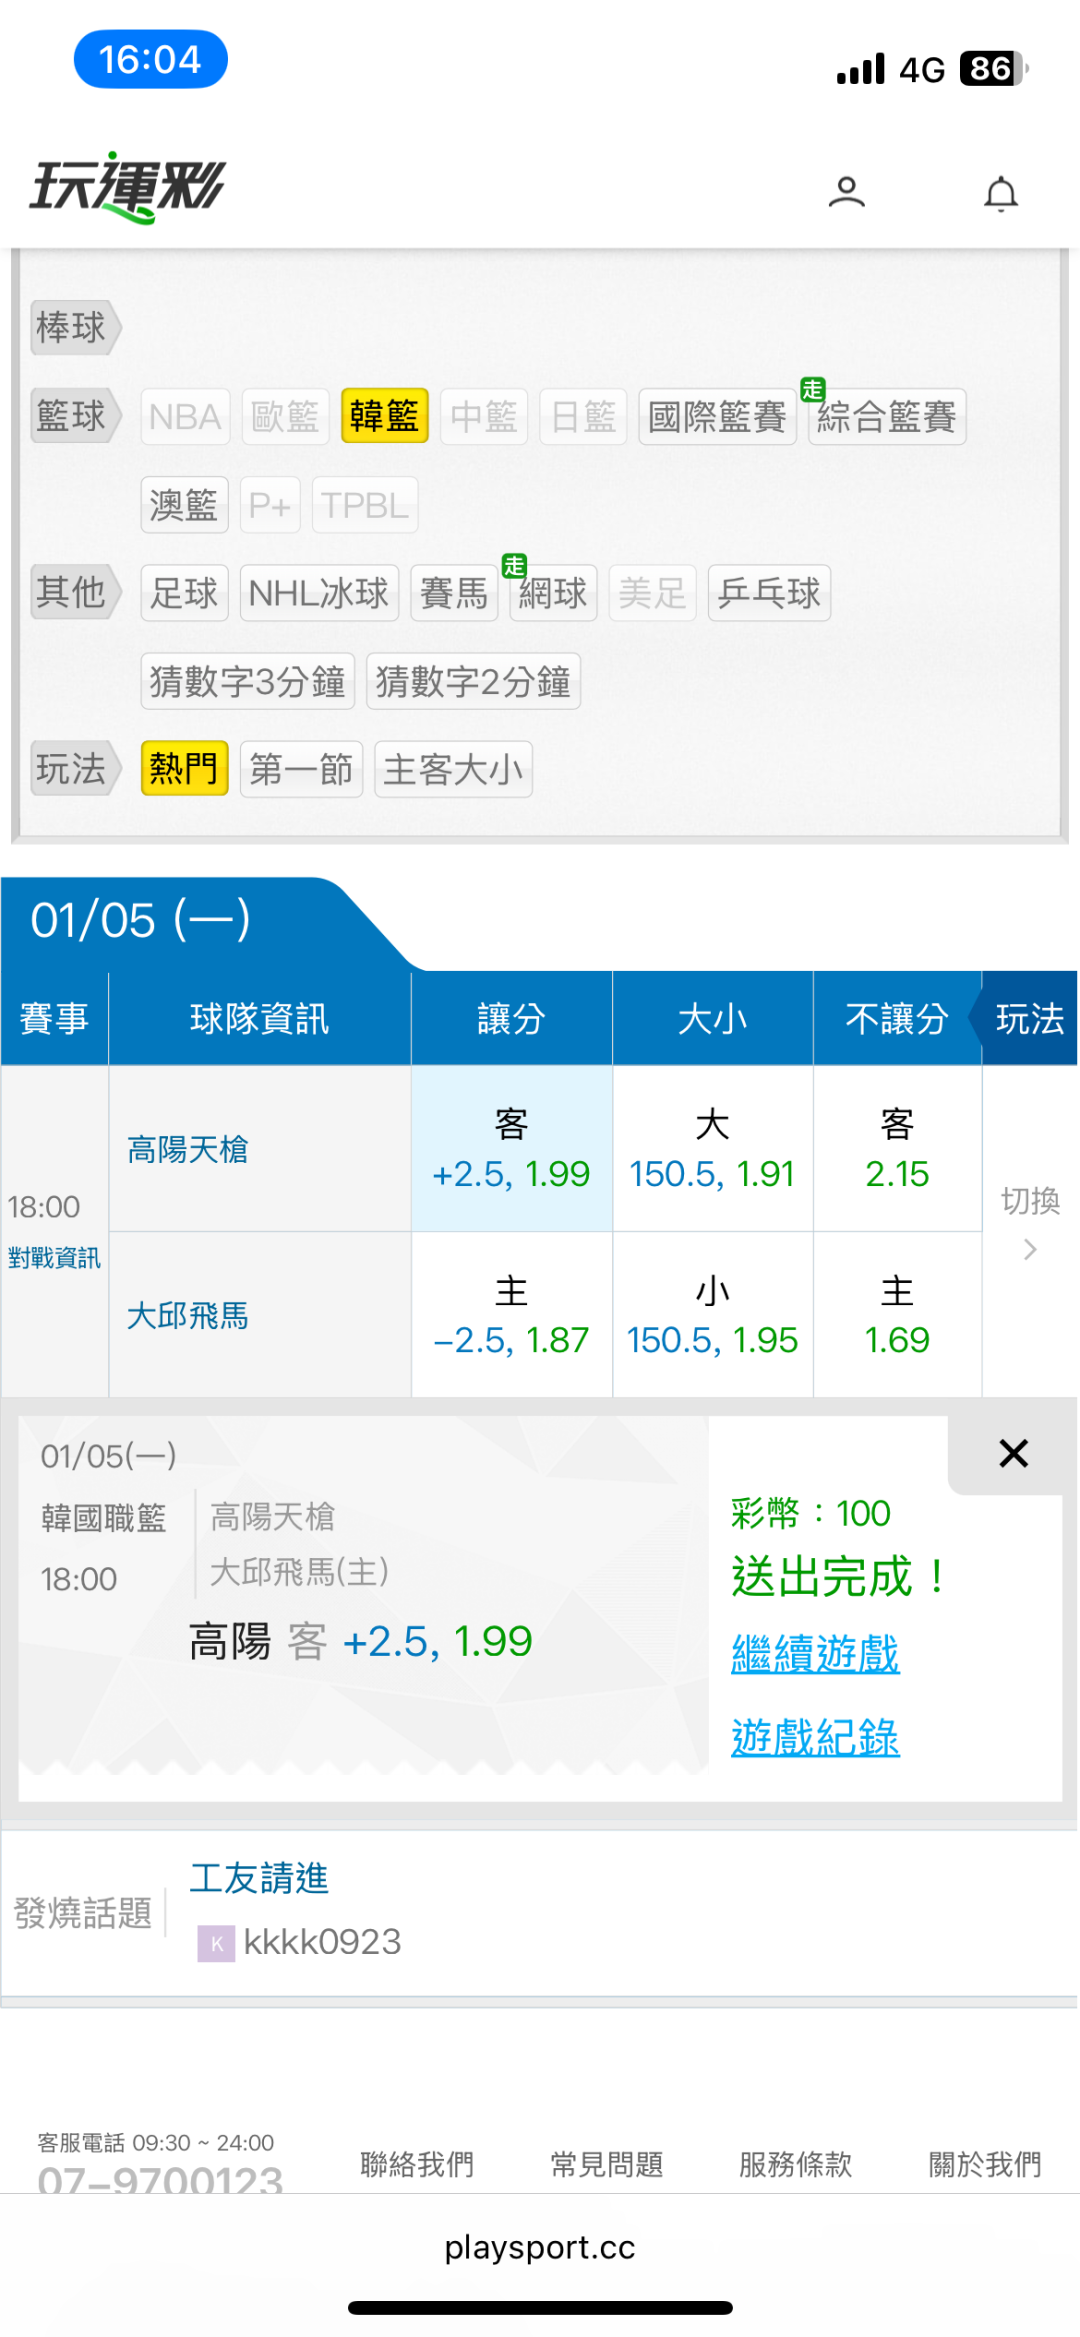Tap the battery level indicator
The height and width of the screenshot is (2337, 1080).
coord(993,69)
